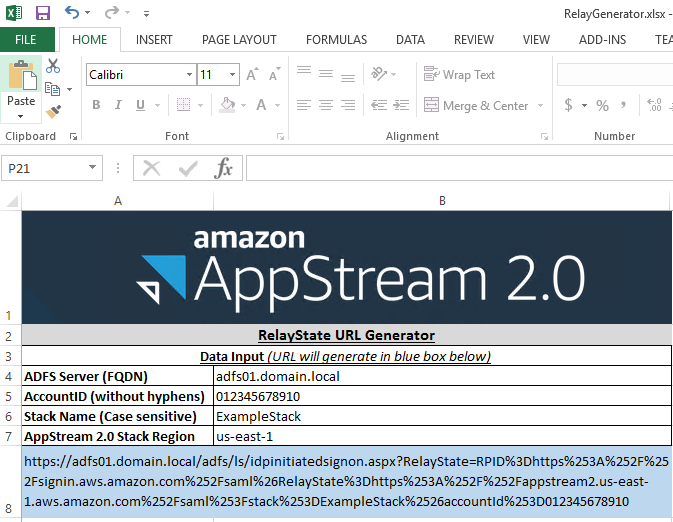Click Middle Align icon

[x=326, y=74]
